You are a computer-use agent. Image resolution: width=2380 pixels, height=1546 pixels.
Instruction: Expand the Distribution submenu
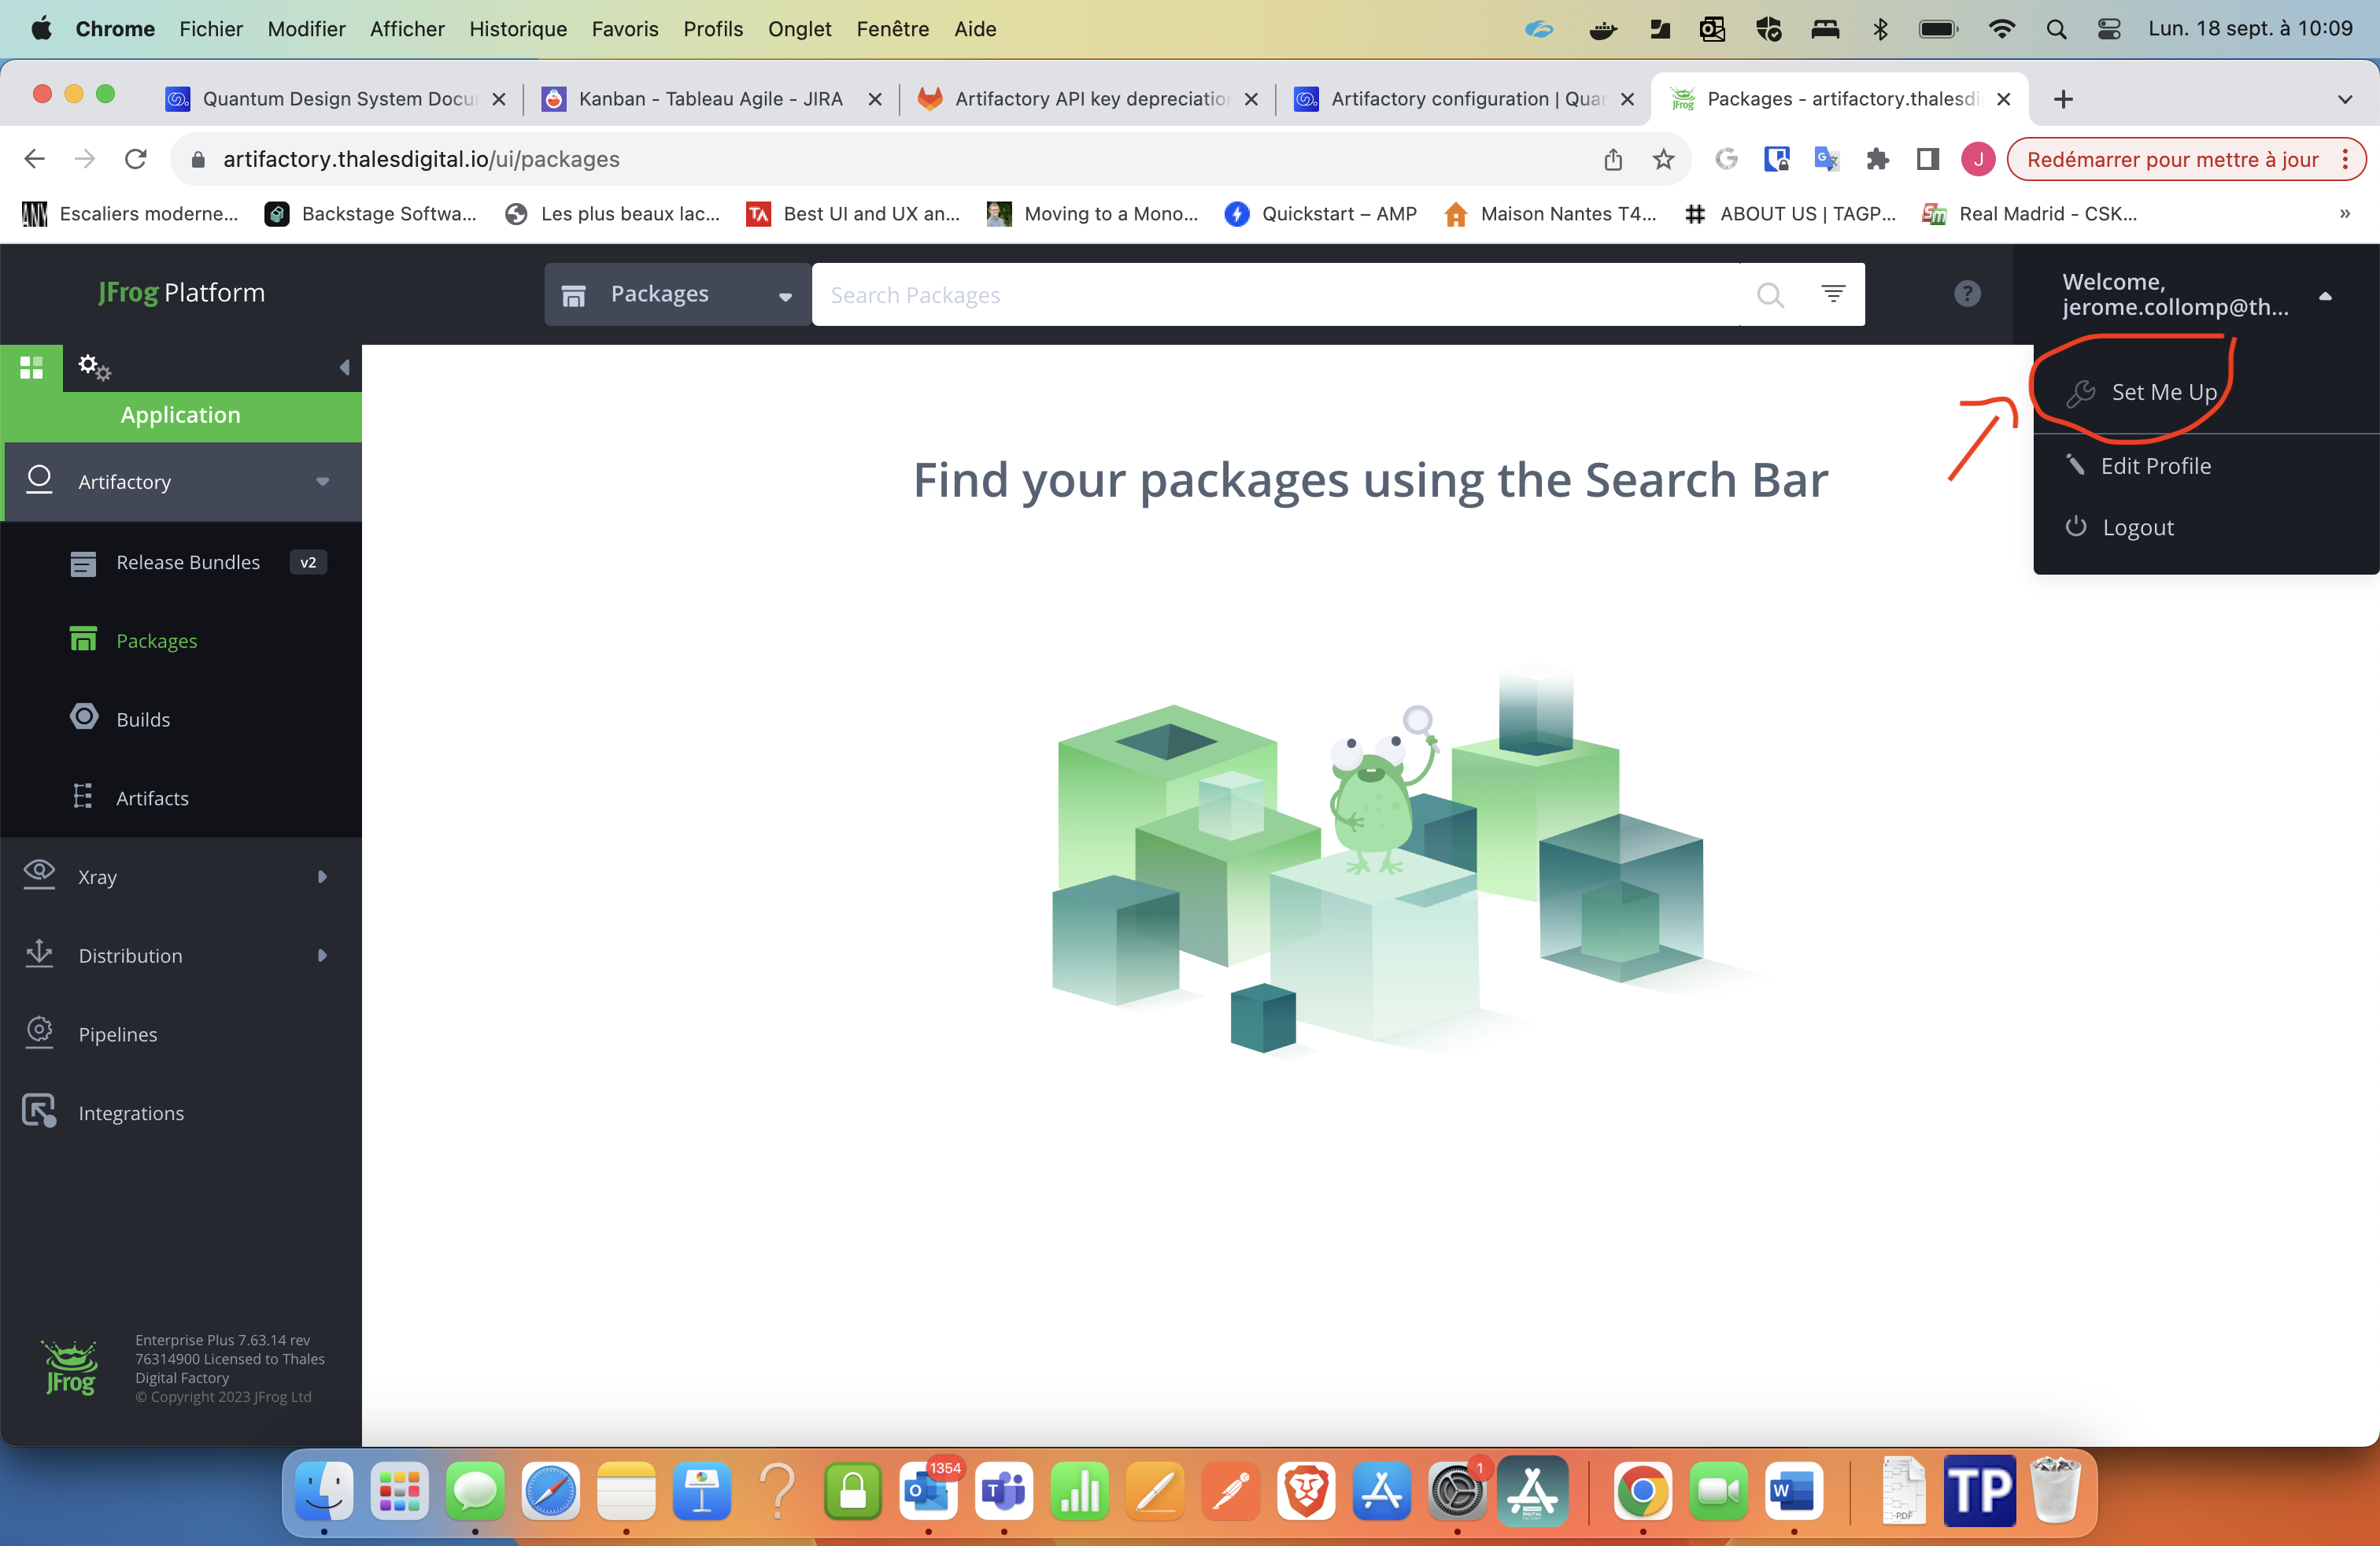pos(321,956)
